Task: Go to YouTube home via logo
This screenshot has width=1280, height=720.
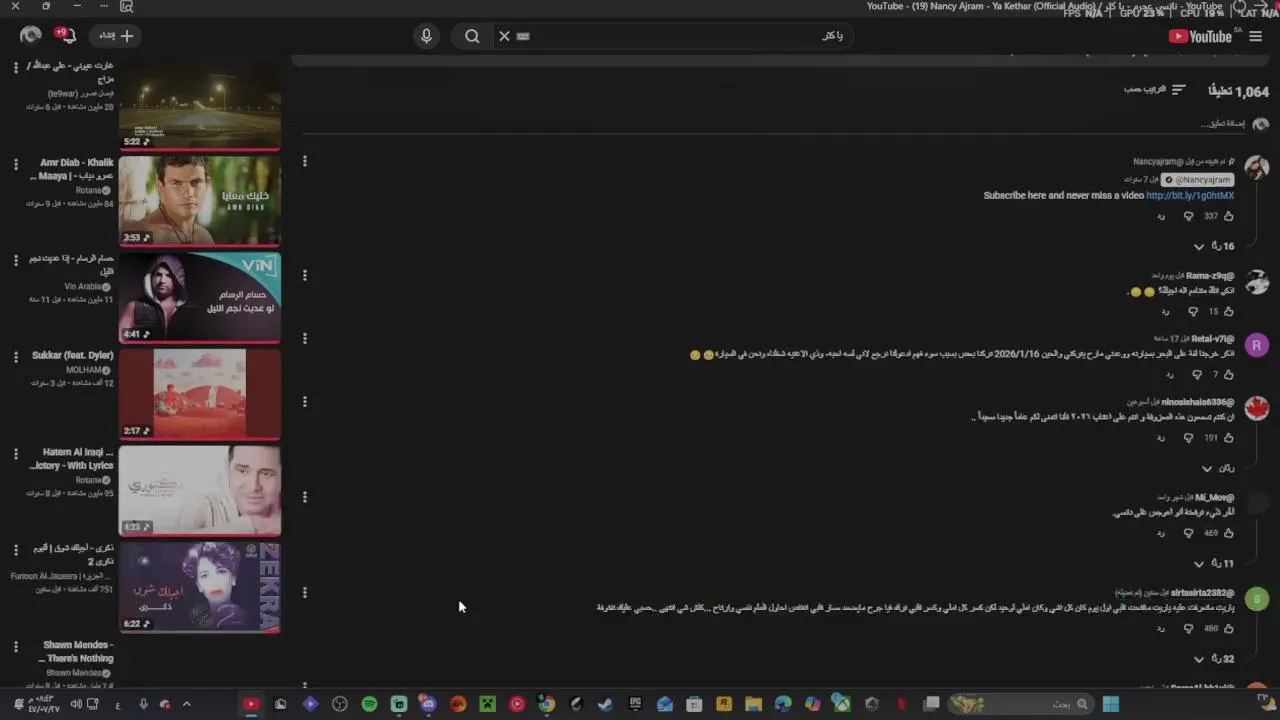Action: point(1200,36)
